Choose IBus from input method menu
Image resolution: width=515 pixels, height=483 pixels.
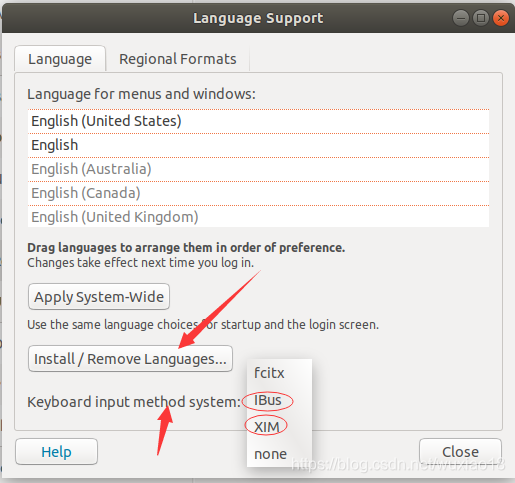(x=279, y=400)
